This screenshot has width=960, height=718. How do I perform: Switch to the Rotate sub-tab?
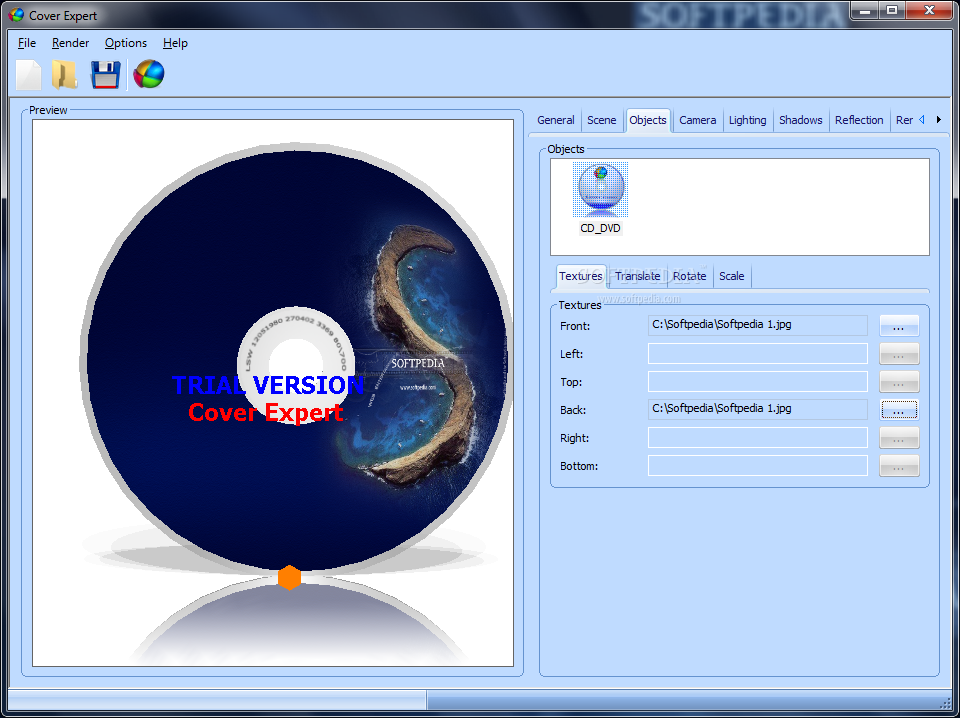(689, 276)
